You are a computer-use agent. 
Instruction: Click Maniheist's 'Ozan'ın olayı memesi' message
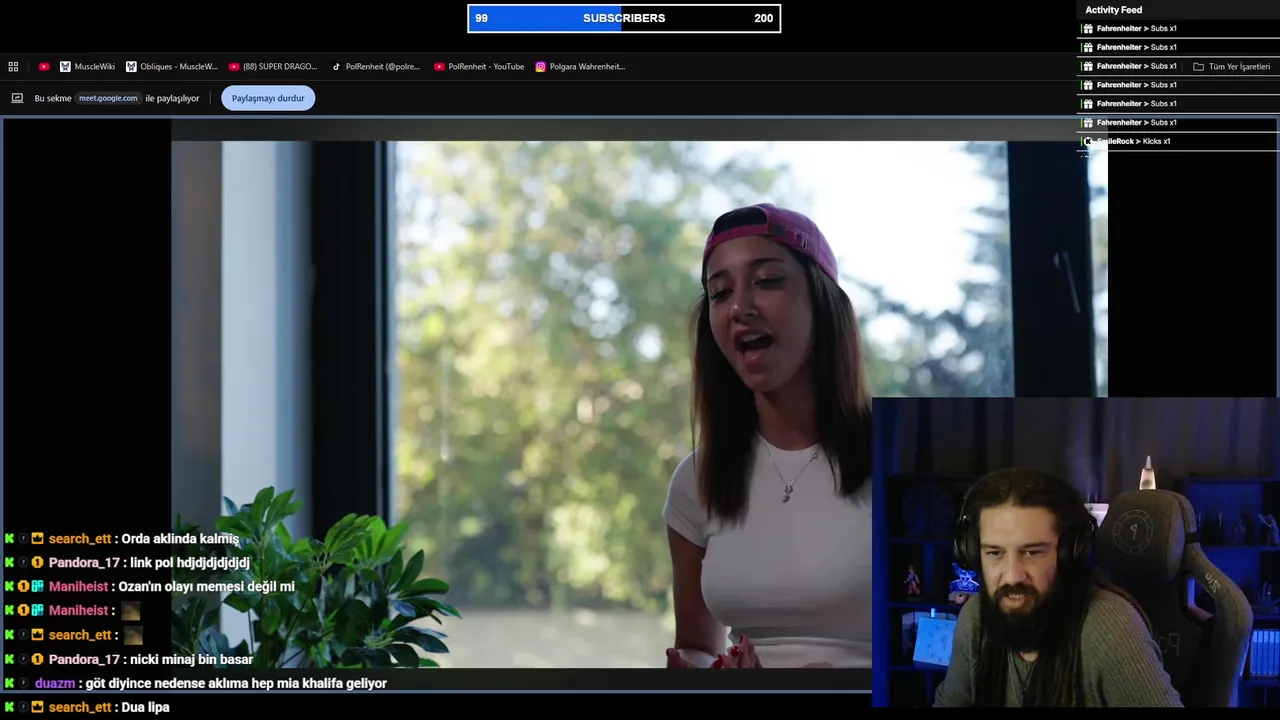point(207,587)
